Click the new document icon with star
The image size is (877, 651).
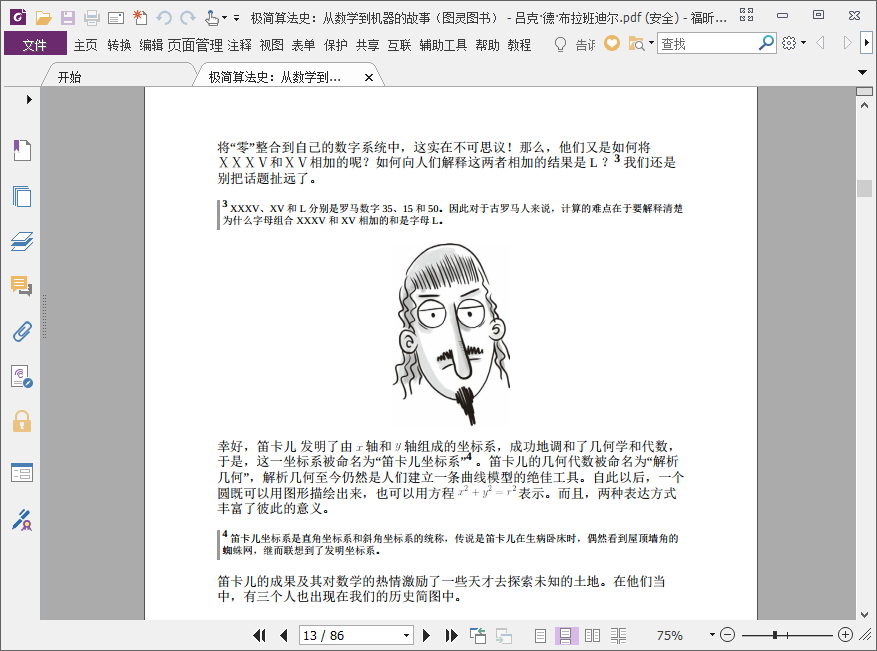coord(140,18)
